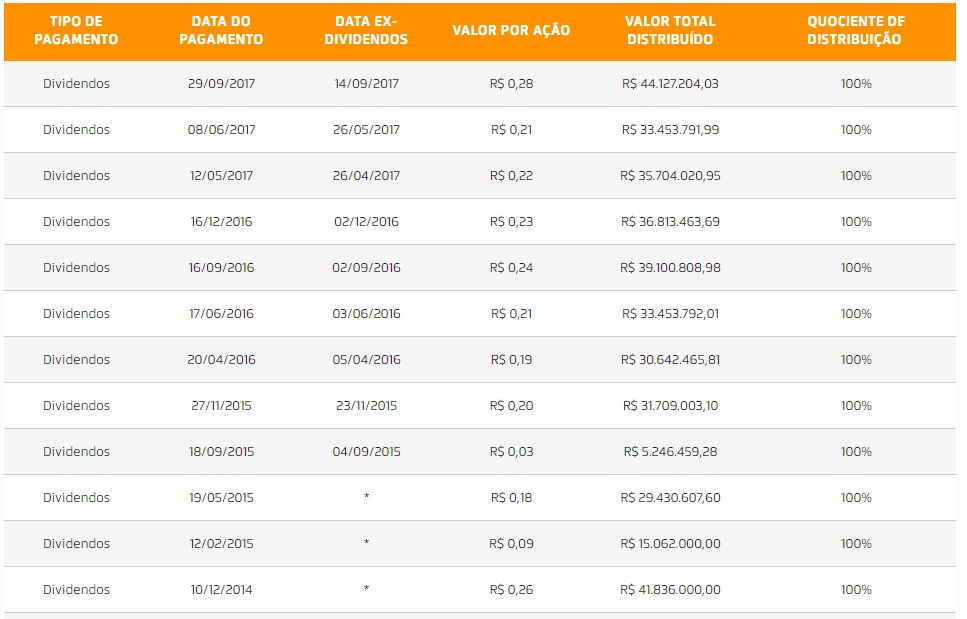Click total value R$ 15.062.000,00
967x619 pixels.
pos(670,544)
